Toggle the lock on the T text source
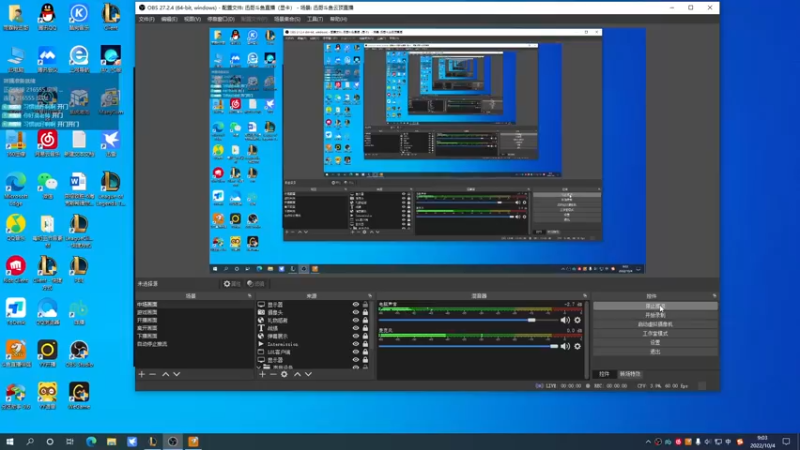Image resolution: width=800 pixels, height=450 pixels. click(365, 328)
